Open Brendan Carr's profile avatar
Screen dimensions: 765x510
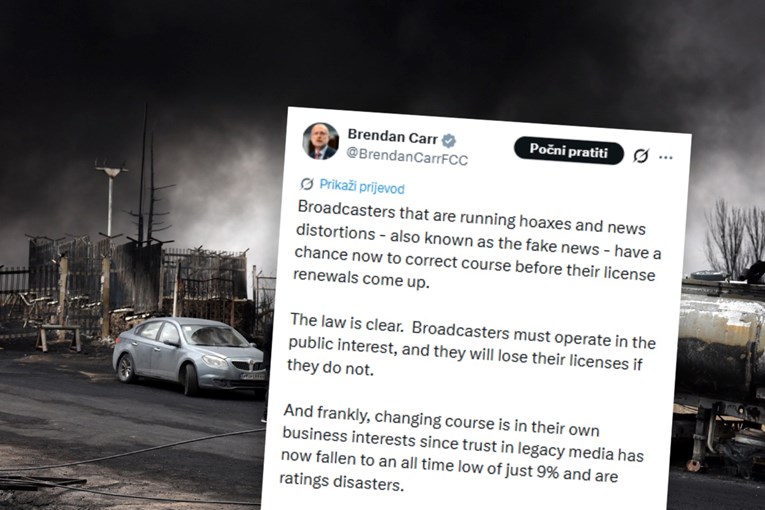coord(321,141)
